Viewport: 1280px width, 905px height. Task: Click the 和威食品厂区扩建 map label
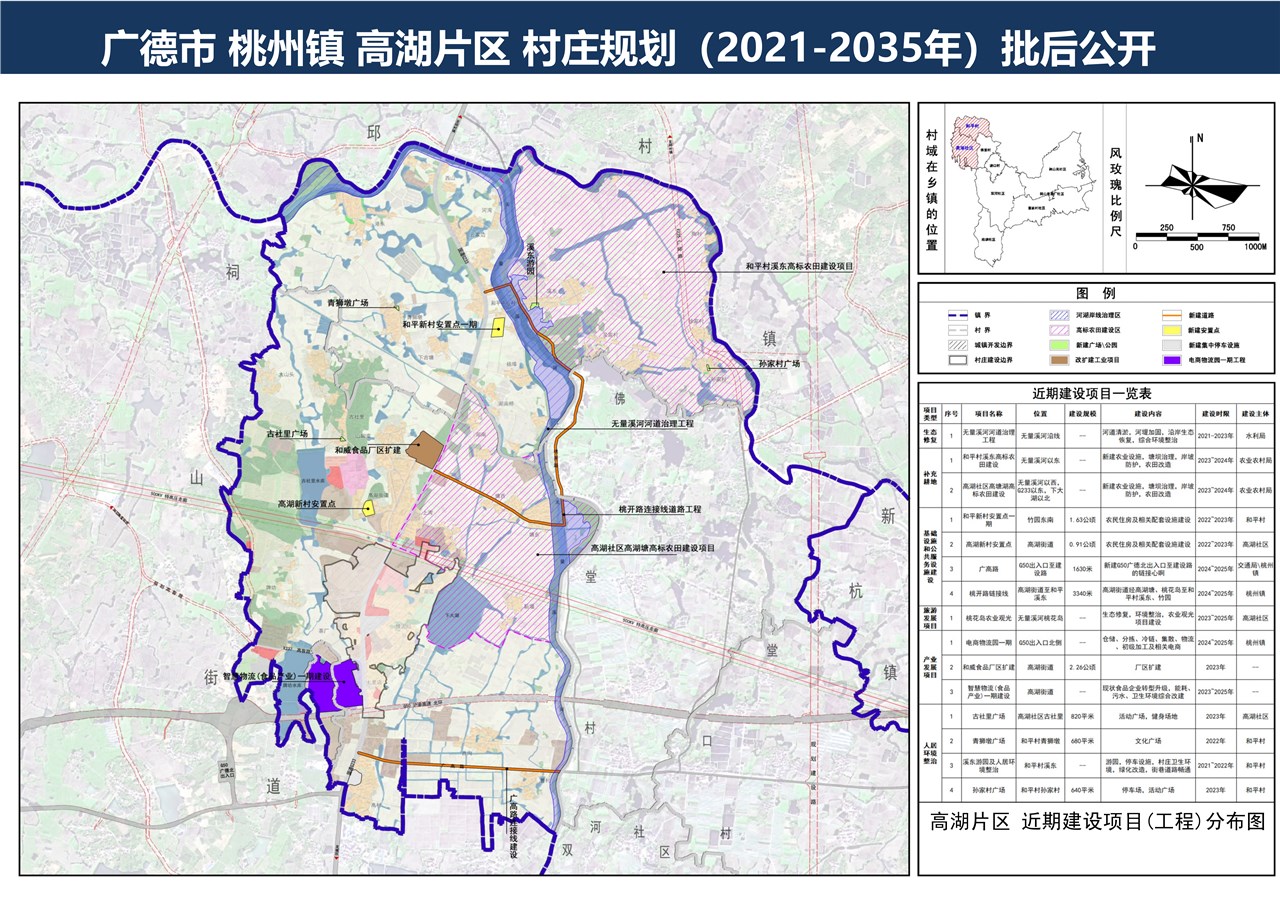pos(366,451)
